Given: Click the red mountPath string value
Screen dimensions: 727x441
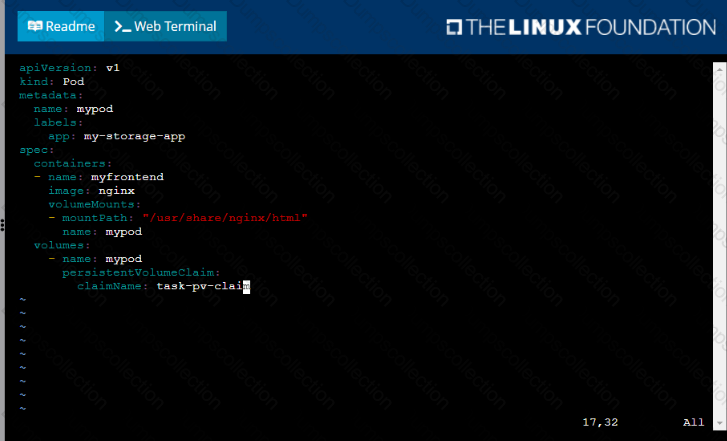Looking at the screenshot, I should pos(225,217).
